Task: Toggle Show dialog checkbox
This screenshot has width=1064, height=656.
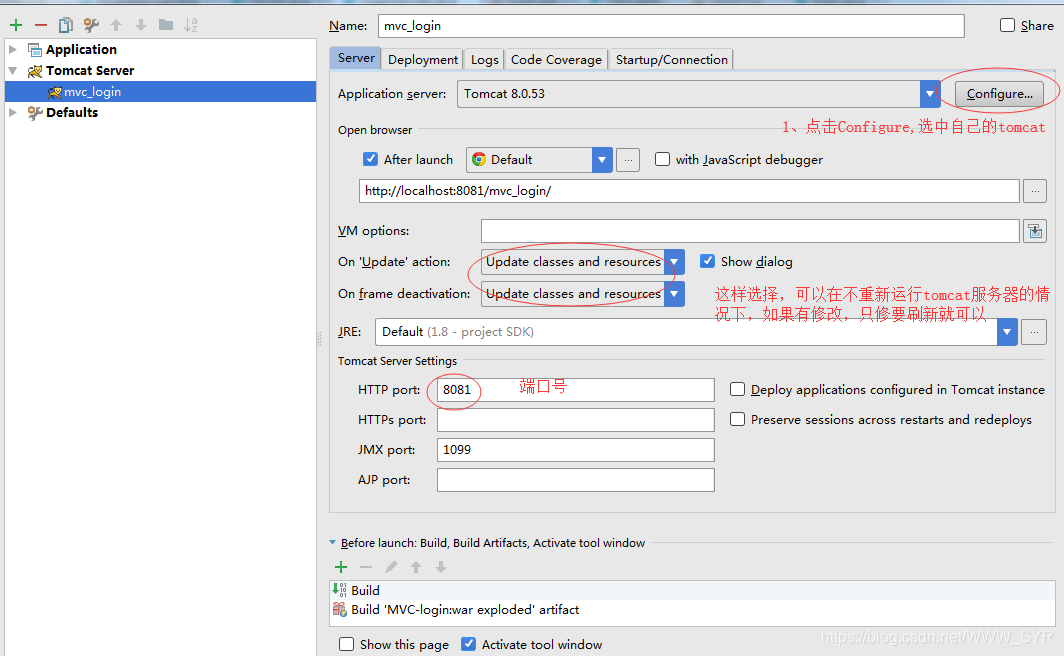Action: tap(708, 261)
